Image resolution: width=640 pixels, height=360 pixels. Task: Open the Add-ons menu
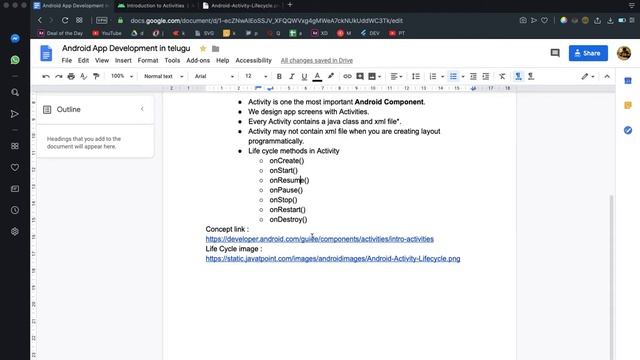(x=198, y=60)
